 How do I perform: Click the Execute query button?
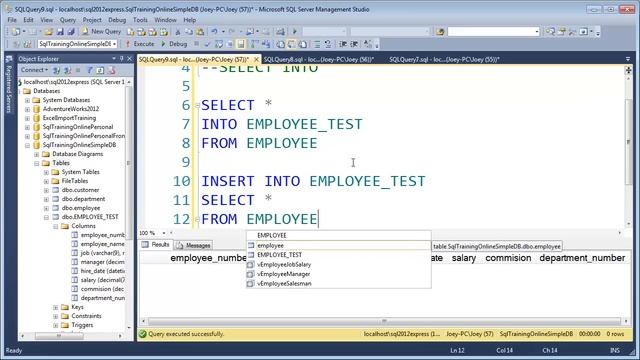coord(140,44)
